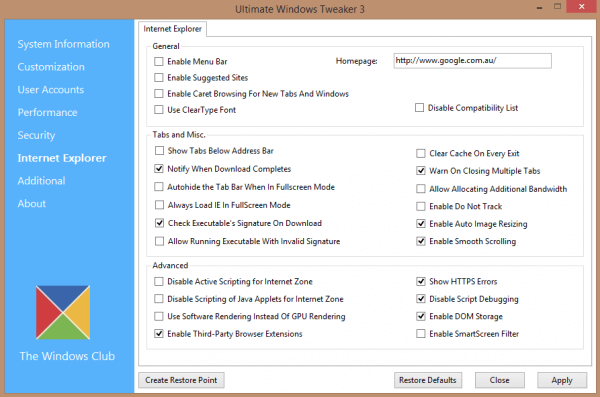Check Clear Cache On Every Exit
This screenshot has width=600, height=397.
click(421, 154)
